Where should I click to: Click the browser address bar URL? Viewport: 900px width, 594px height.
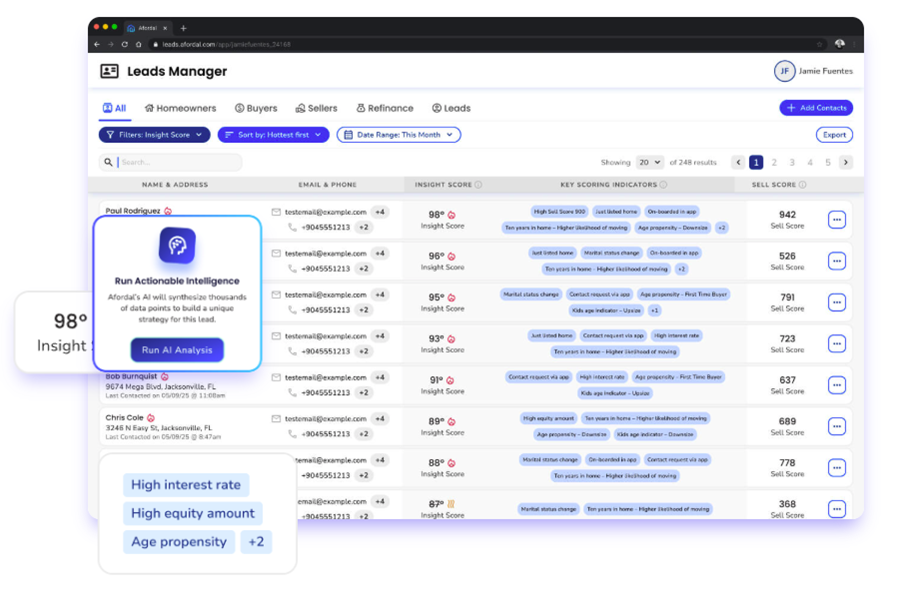[226, 44]
